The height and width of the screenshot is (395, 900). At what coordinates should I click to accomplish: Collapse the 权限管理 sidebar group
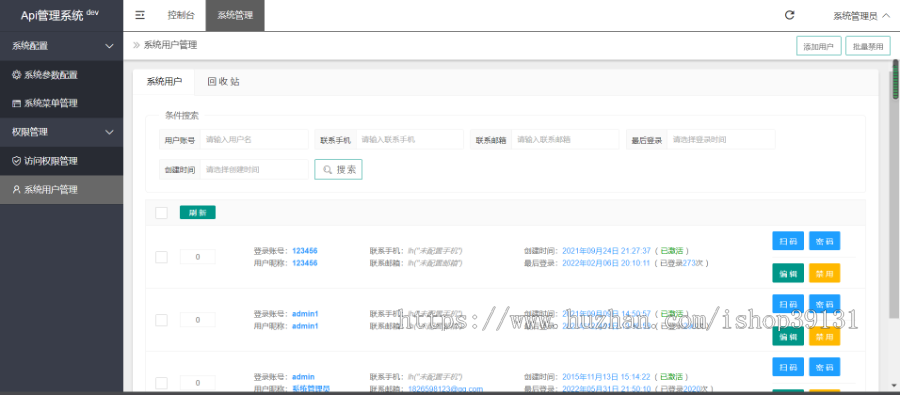click(61, 132)
